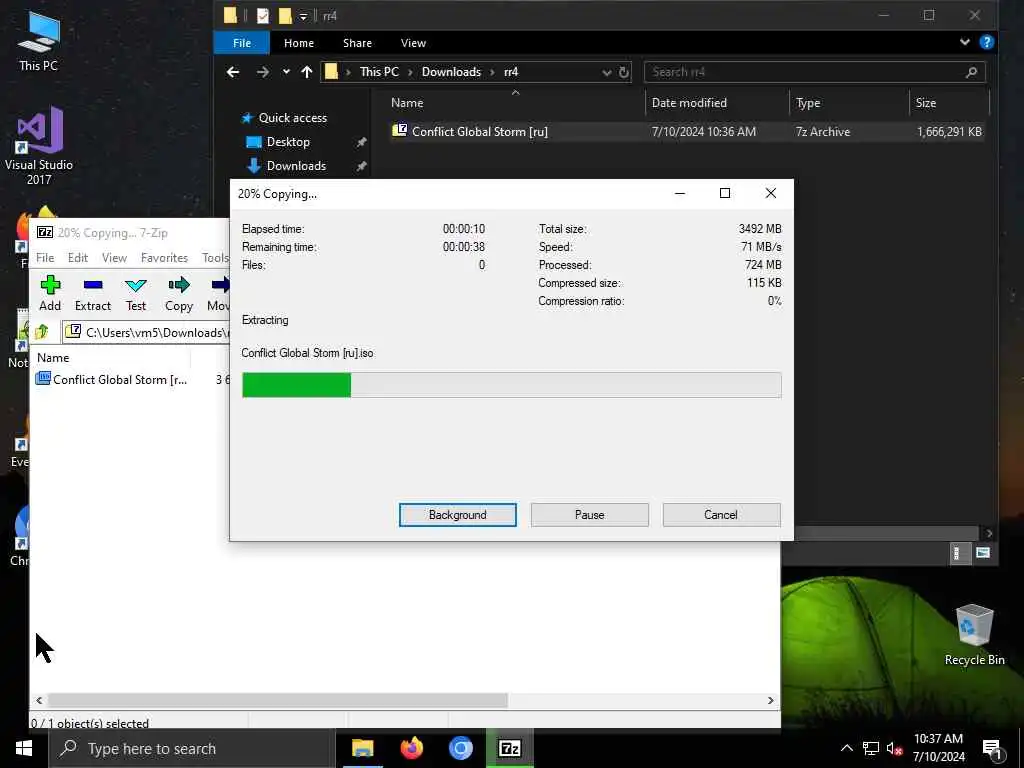Open Quick Access Toolbar customize dropdown

303,16
